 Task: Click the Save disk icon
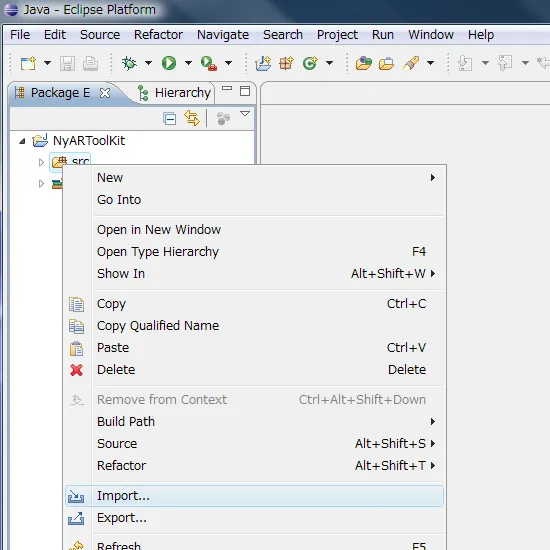(67, 63)
